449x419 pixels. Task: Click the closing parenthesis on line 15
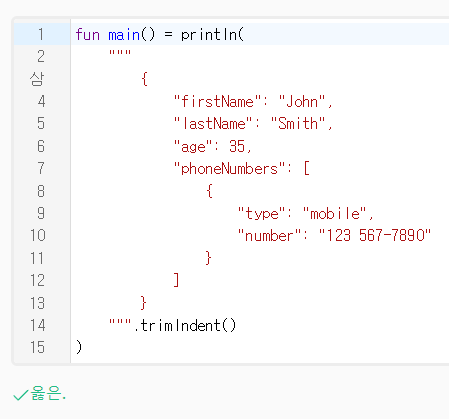click(79, 347)
